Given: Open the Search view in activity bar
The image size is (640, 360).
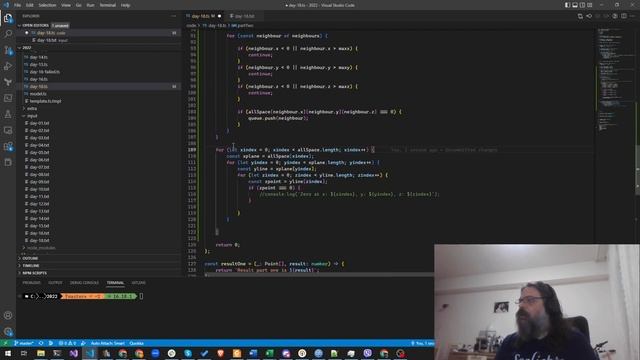Looking at the screenshot, I should click(x=8, y=34).
